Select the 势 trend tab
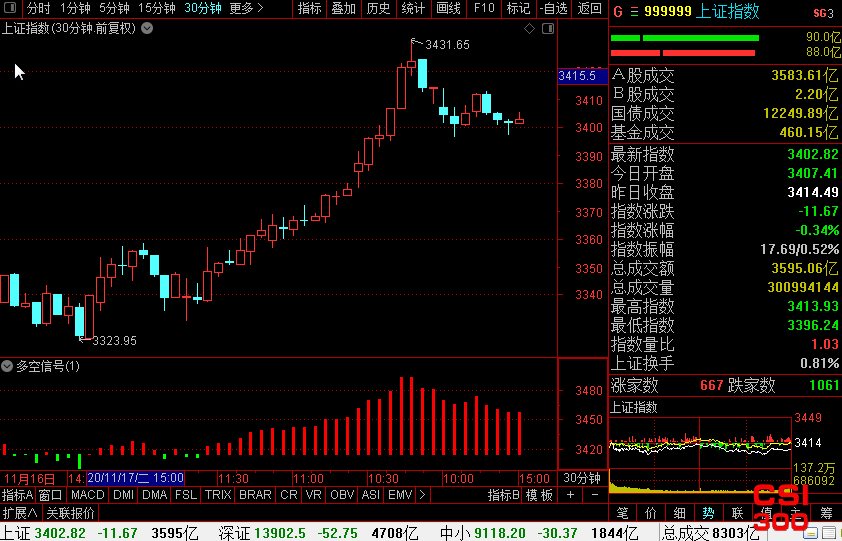The width and height of the screenshot is (842, 541). tap(709, 513)
